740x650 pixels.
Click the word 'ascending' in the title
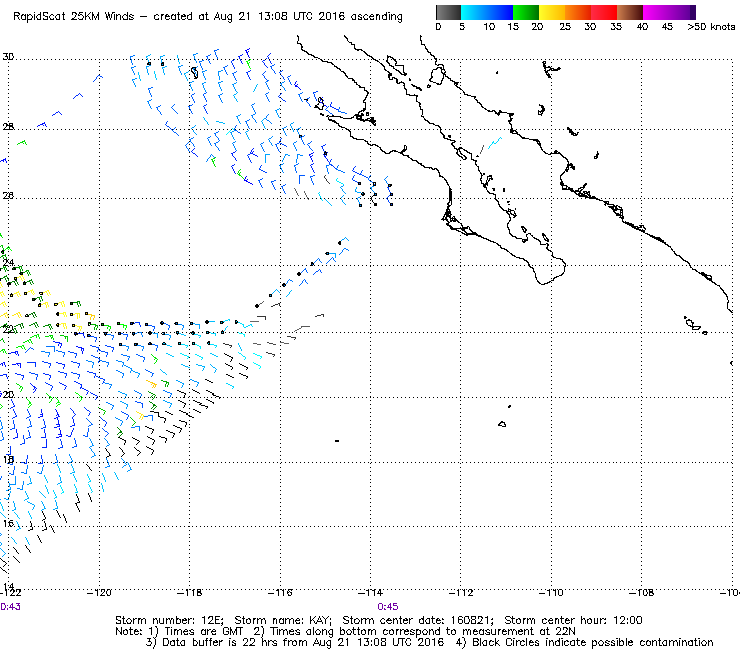[x=376, y=17]
